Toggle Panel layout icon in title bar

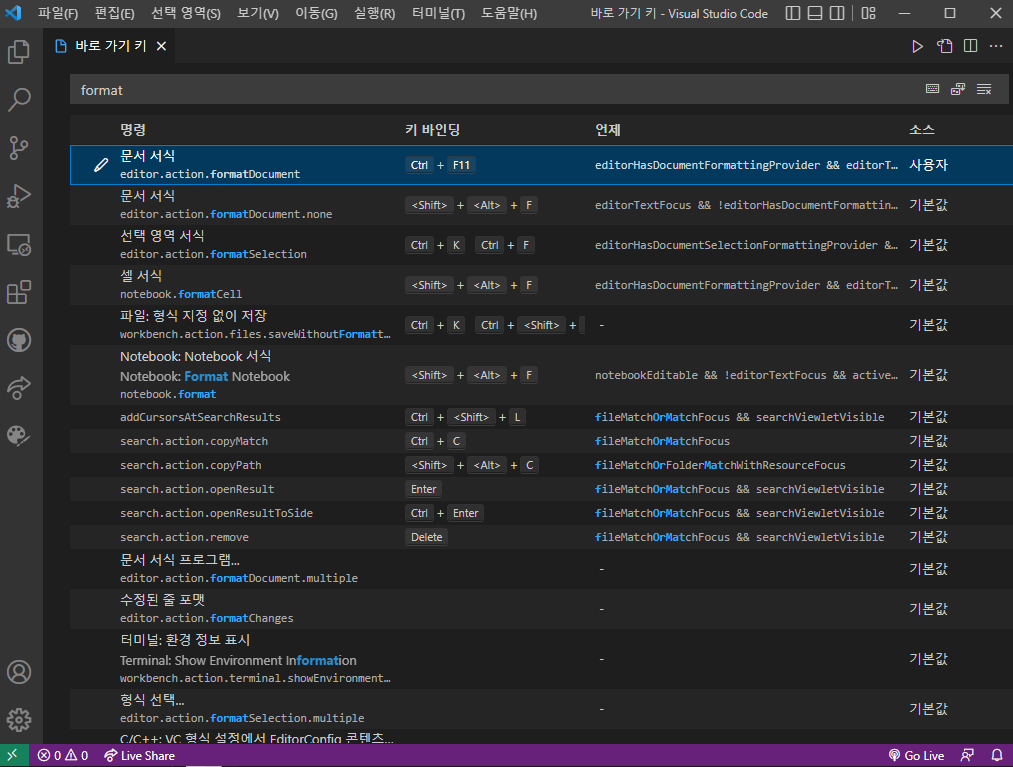tap(815, 13)
